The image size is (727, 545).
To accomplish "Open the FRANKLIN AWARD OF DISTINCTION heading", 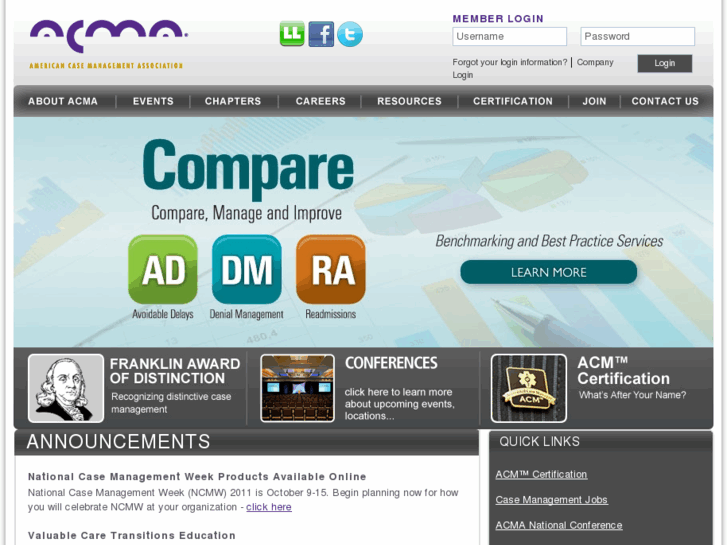I will coord(175,371).
